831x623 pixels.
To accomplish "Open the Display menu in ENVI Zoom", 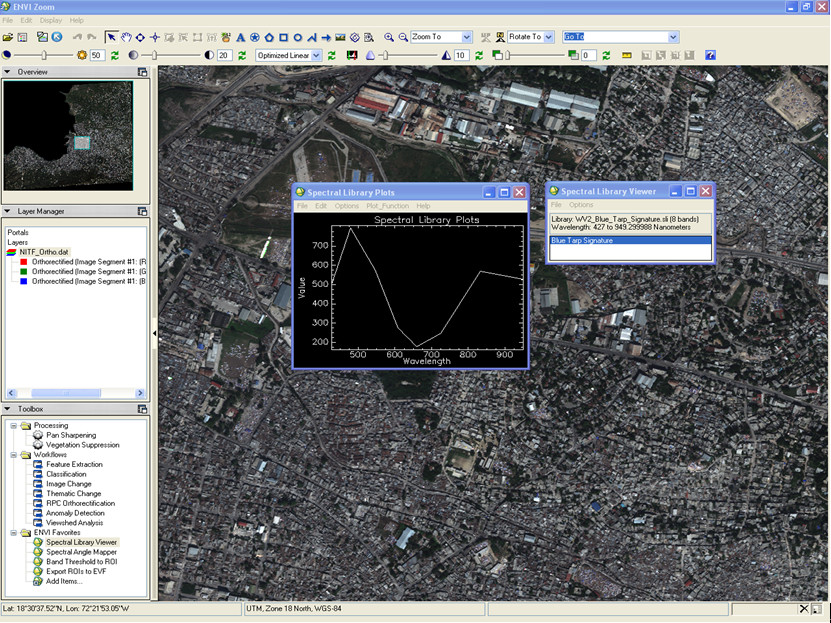I will tap(51, 20).
